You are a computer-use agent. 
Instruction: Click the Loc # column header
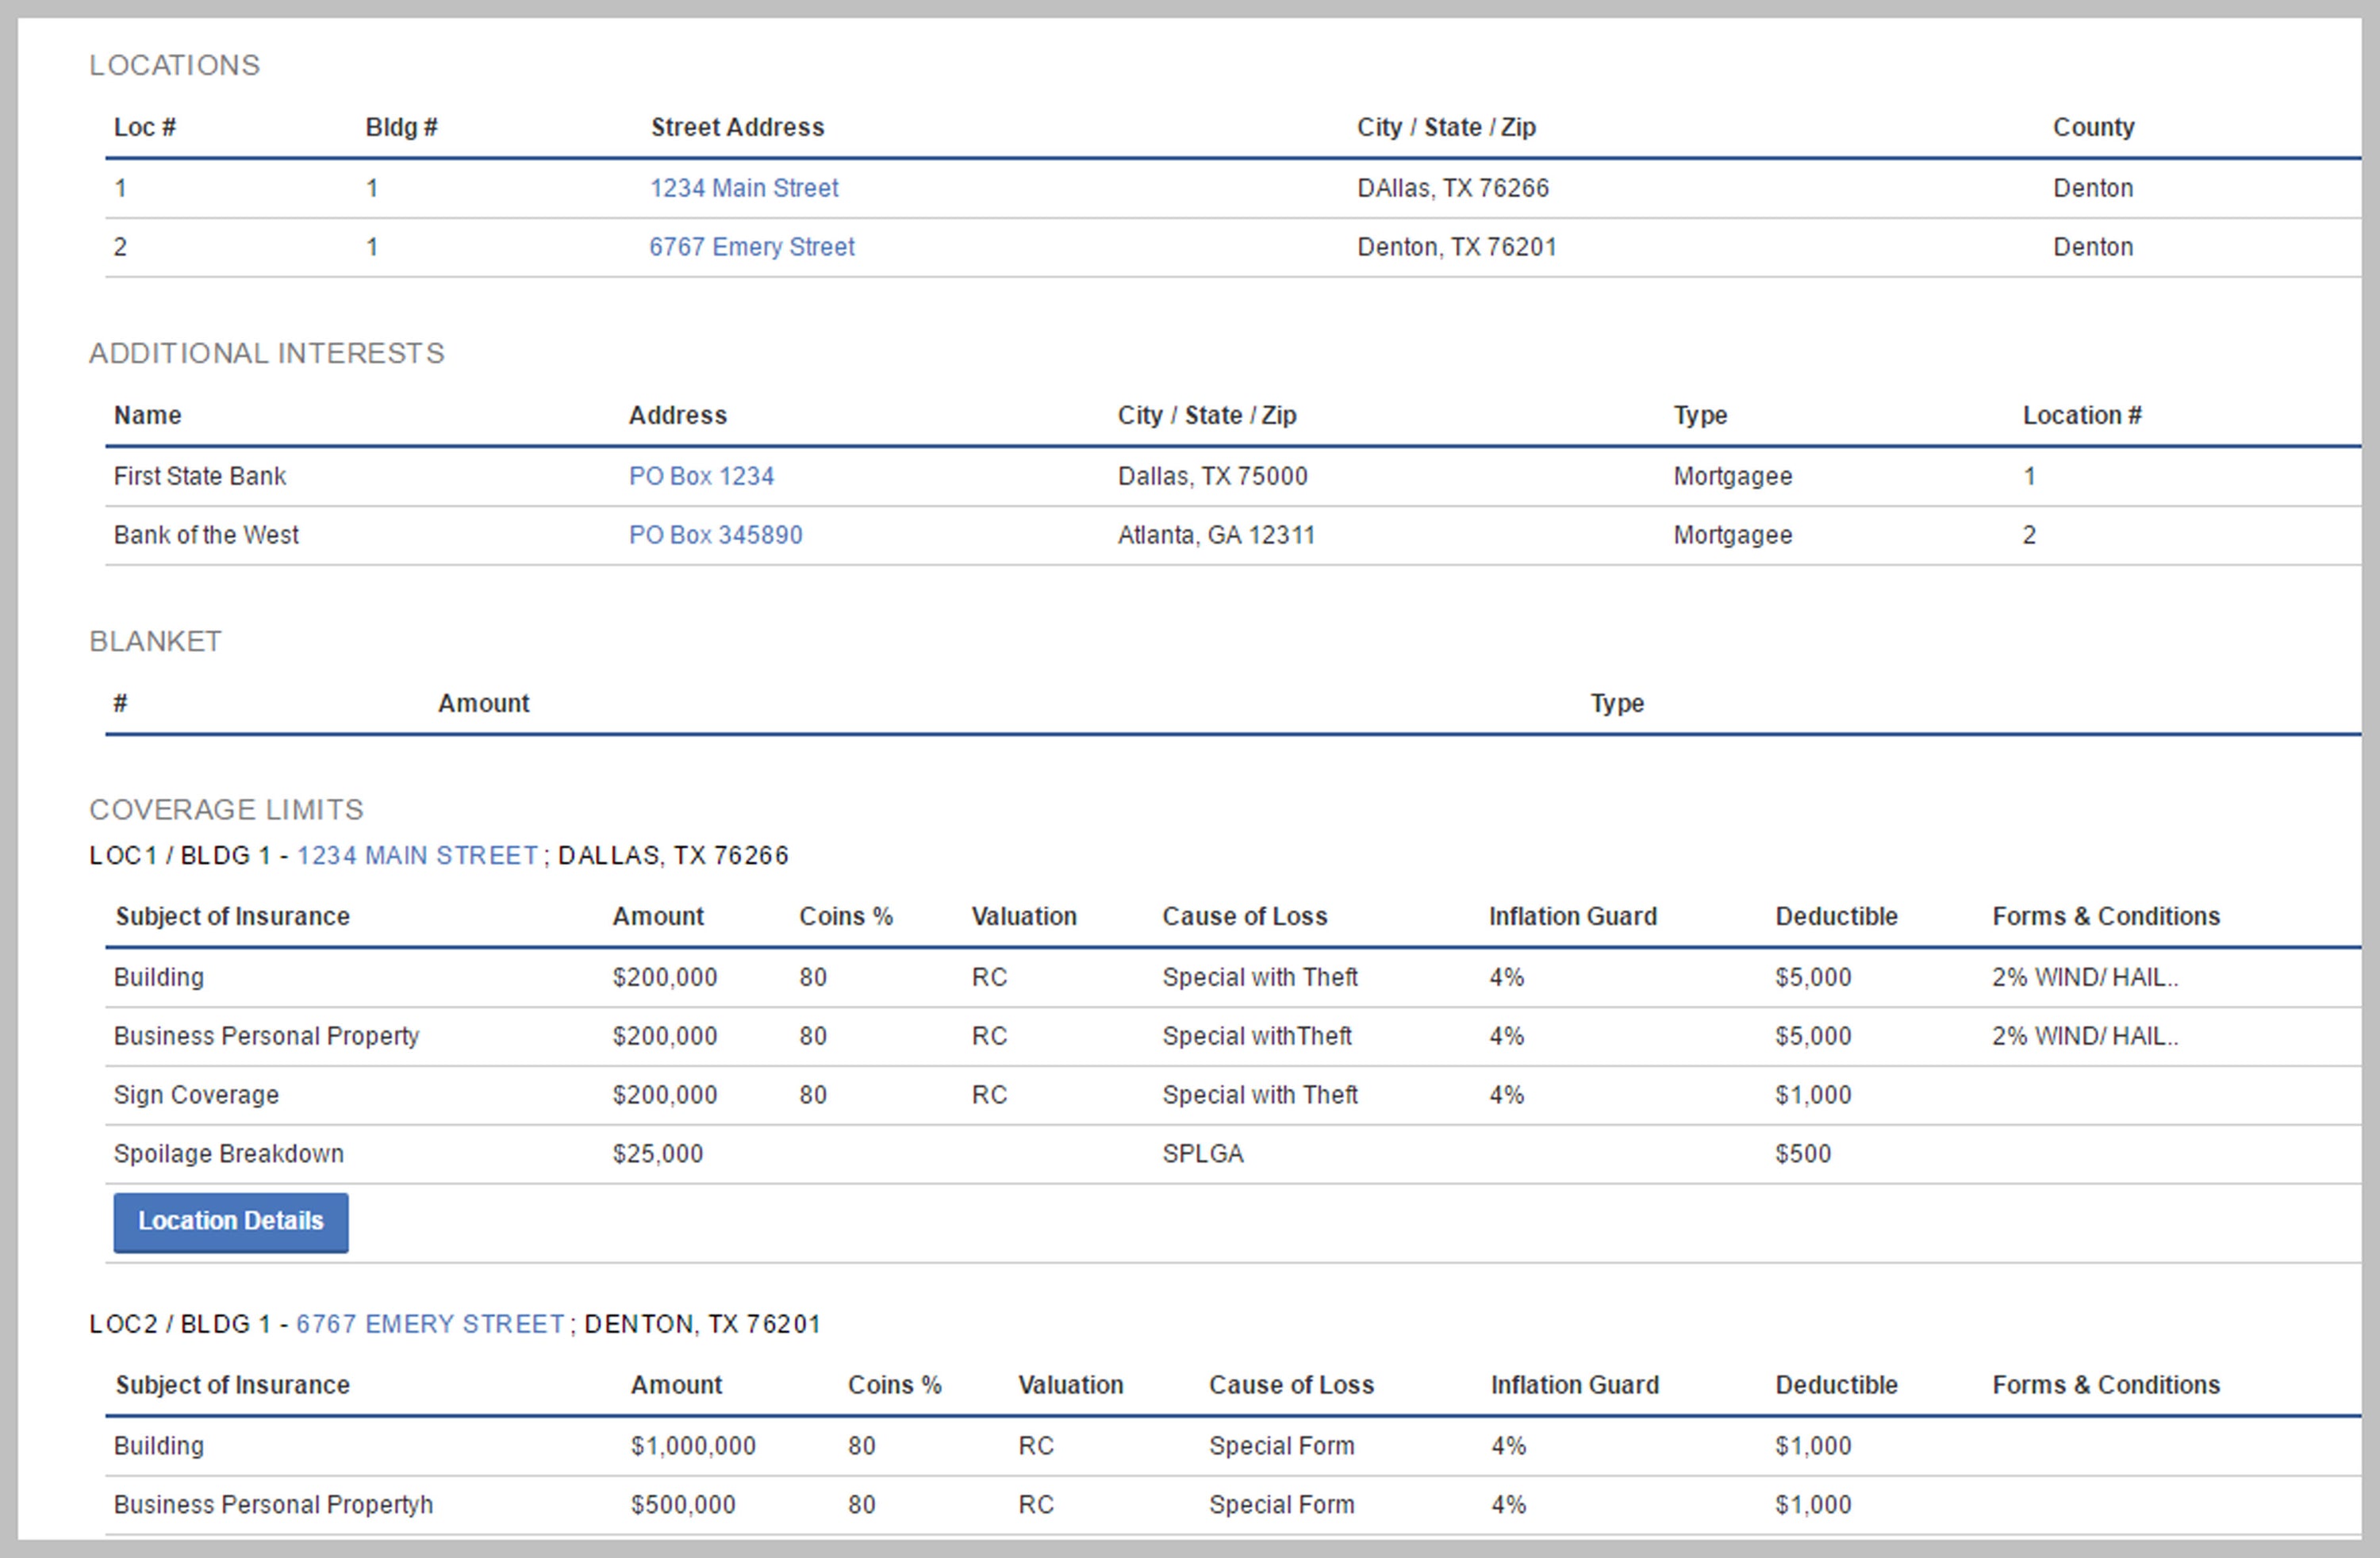145,127
